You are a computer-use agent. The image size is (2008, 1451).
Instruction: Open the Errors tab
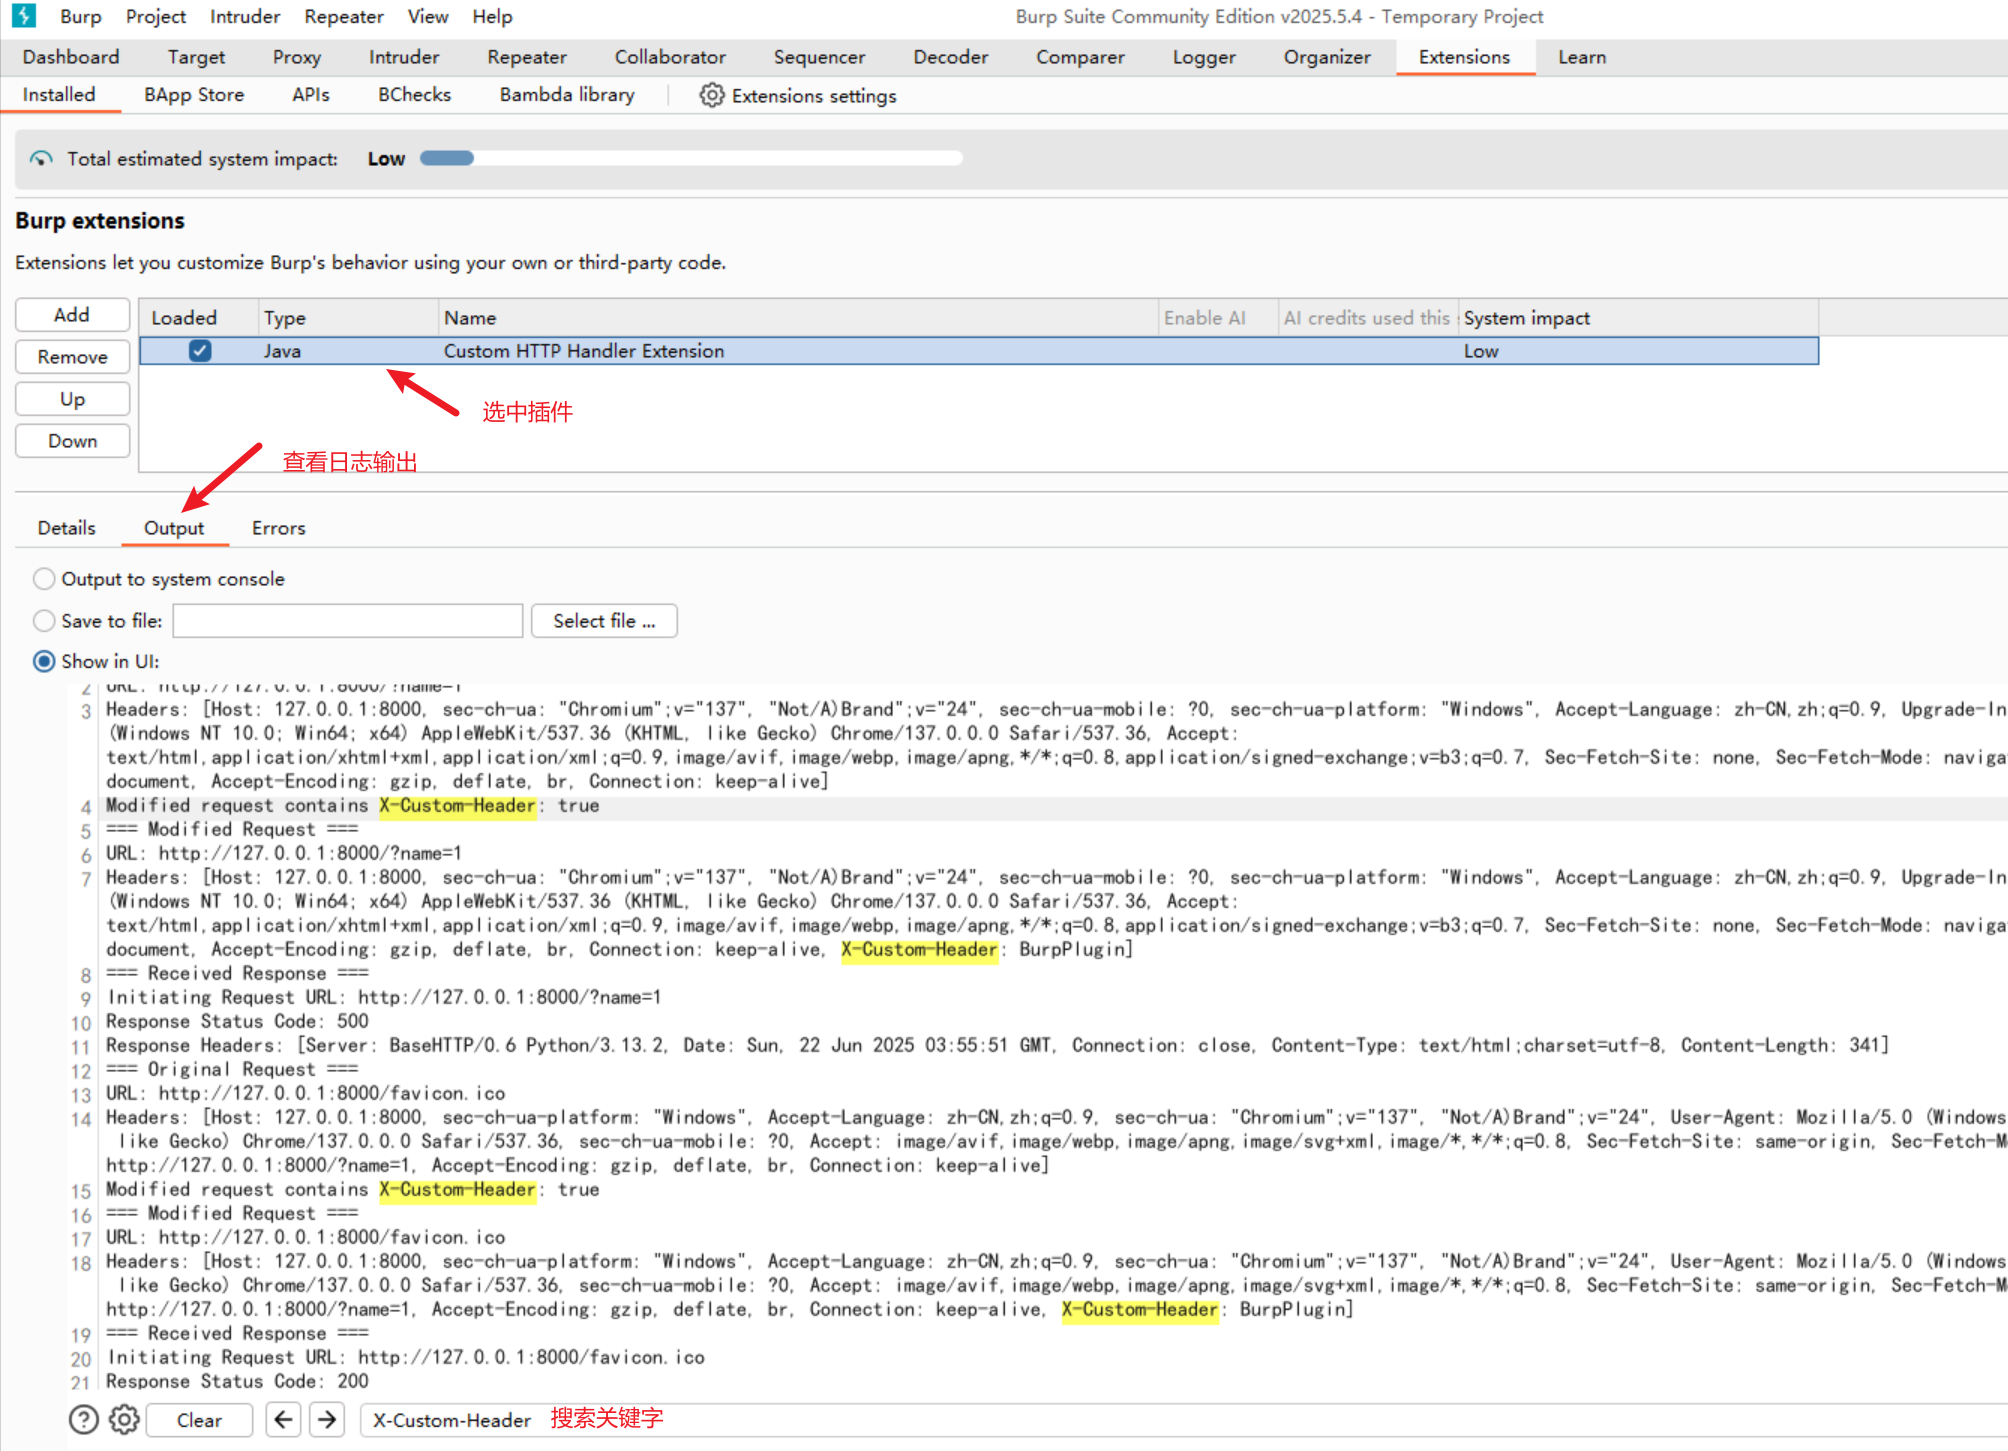coord(279,528)
